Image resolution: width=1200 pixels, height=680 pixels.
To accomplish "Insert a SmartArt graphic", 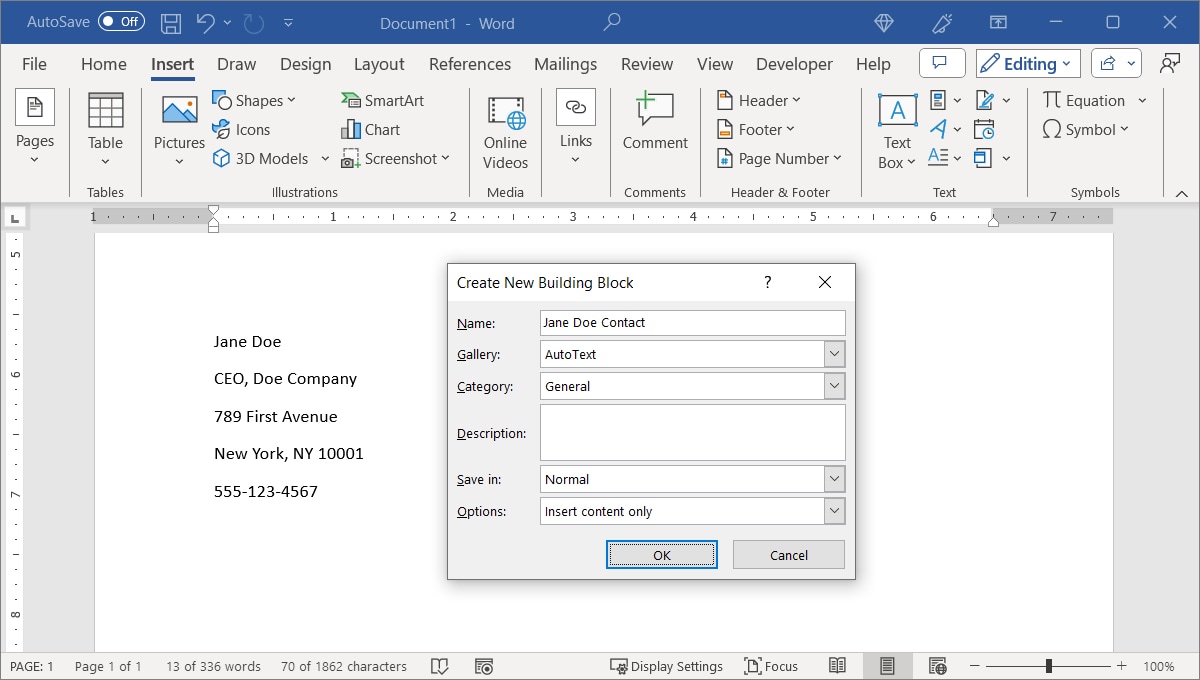I will click(383, 100).
